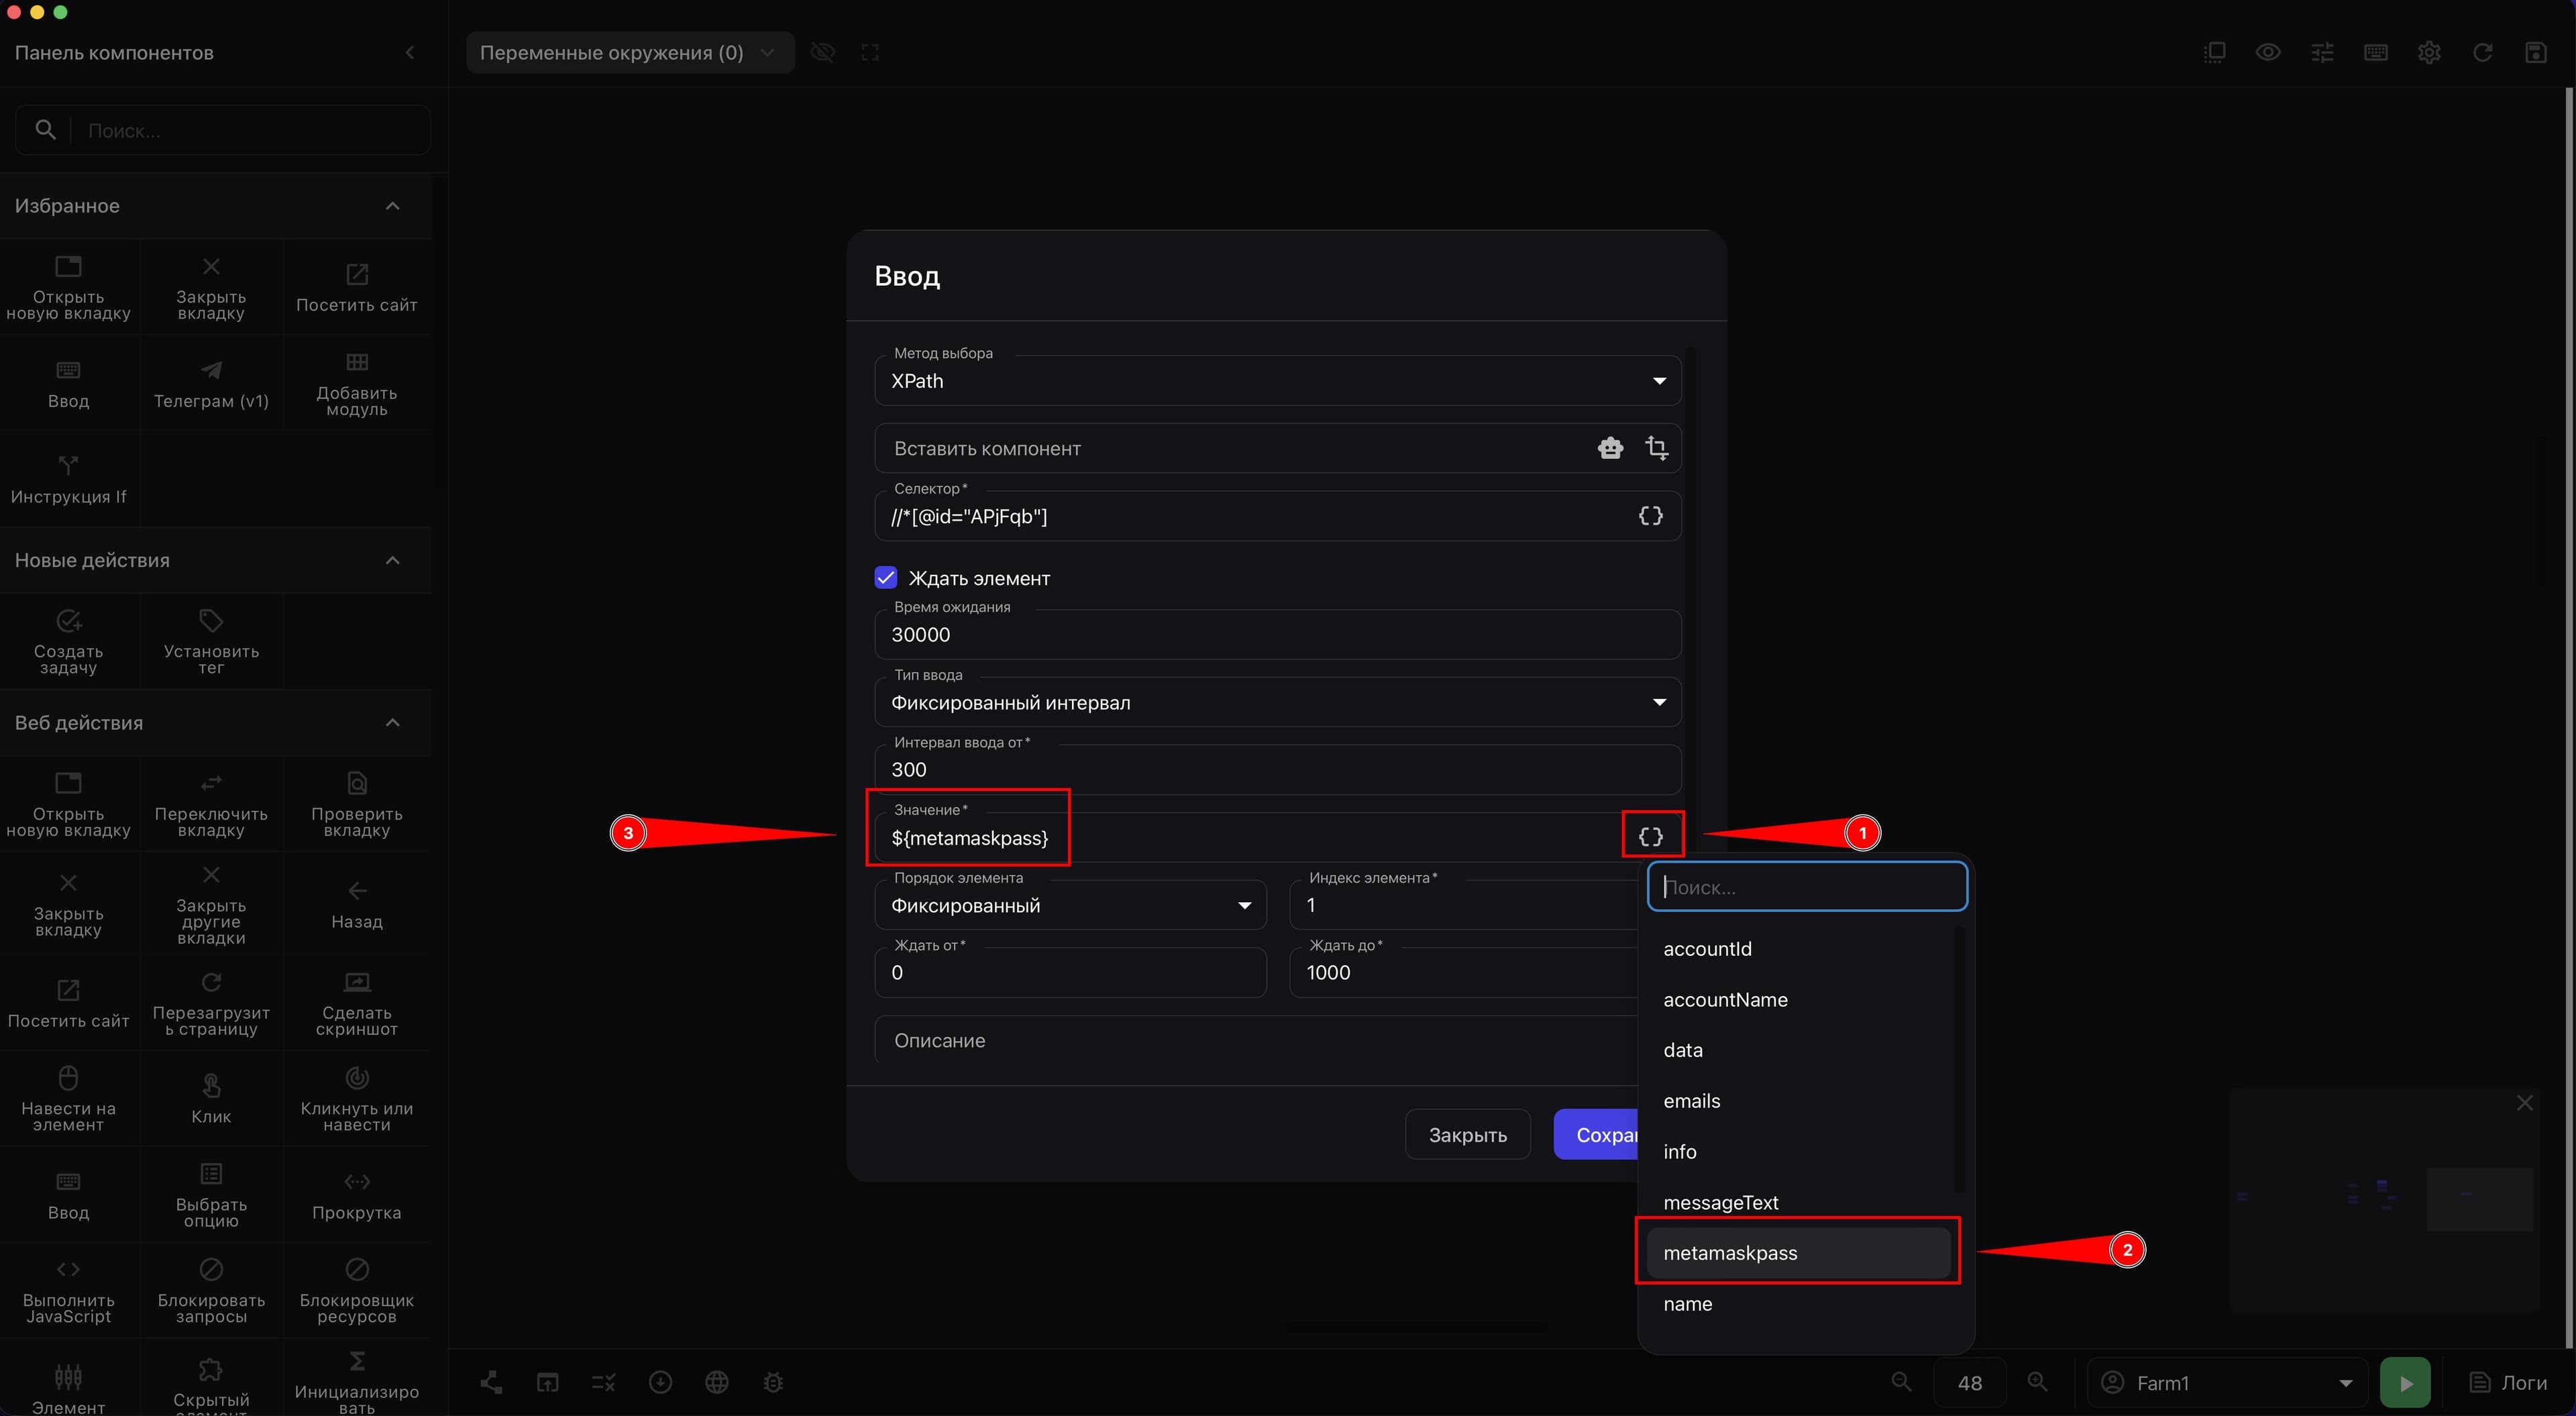Screen dimensions: 2576x1416
Task: Toggle the Ждать элемент checkbox
Action: coord(885,578)
